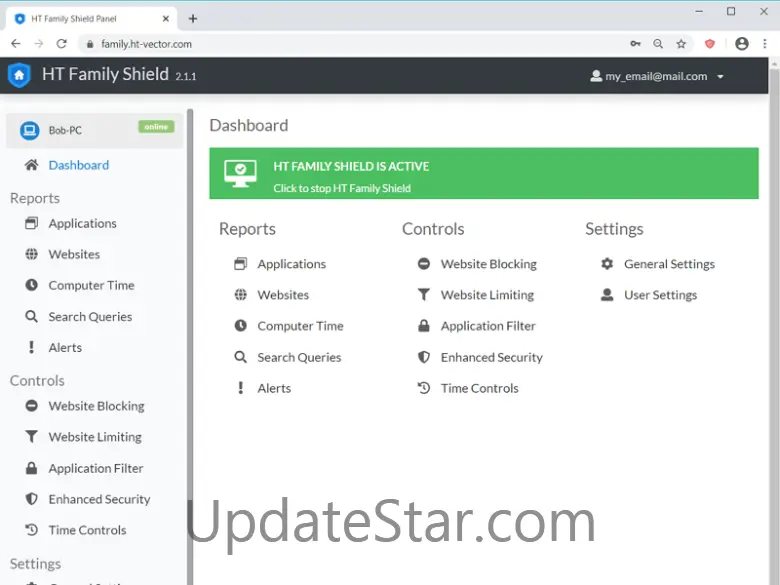The image size is (780, 585).
Task: Click the sidebar Search Queries magnifier icon
Action: pos(31,316)
